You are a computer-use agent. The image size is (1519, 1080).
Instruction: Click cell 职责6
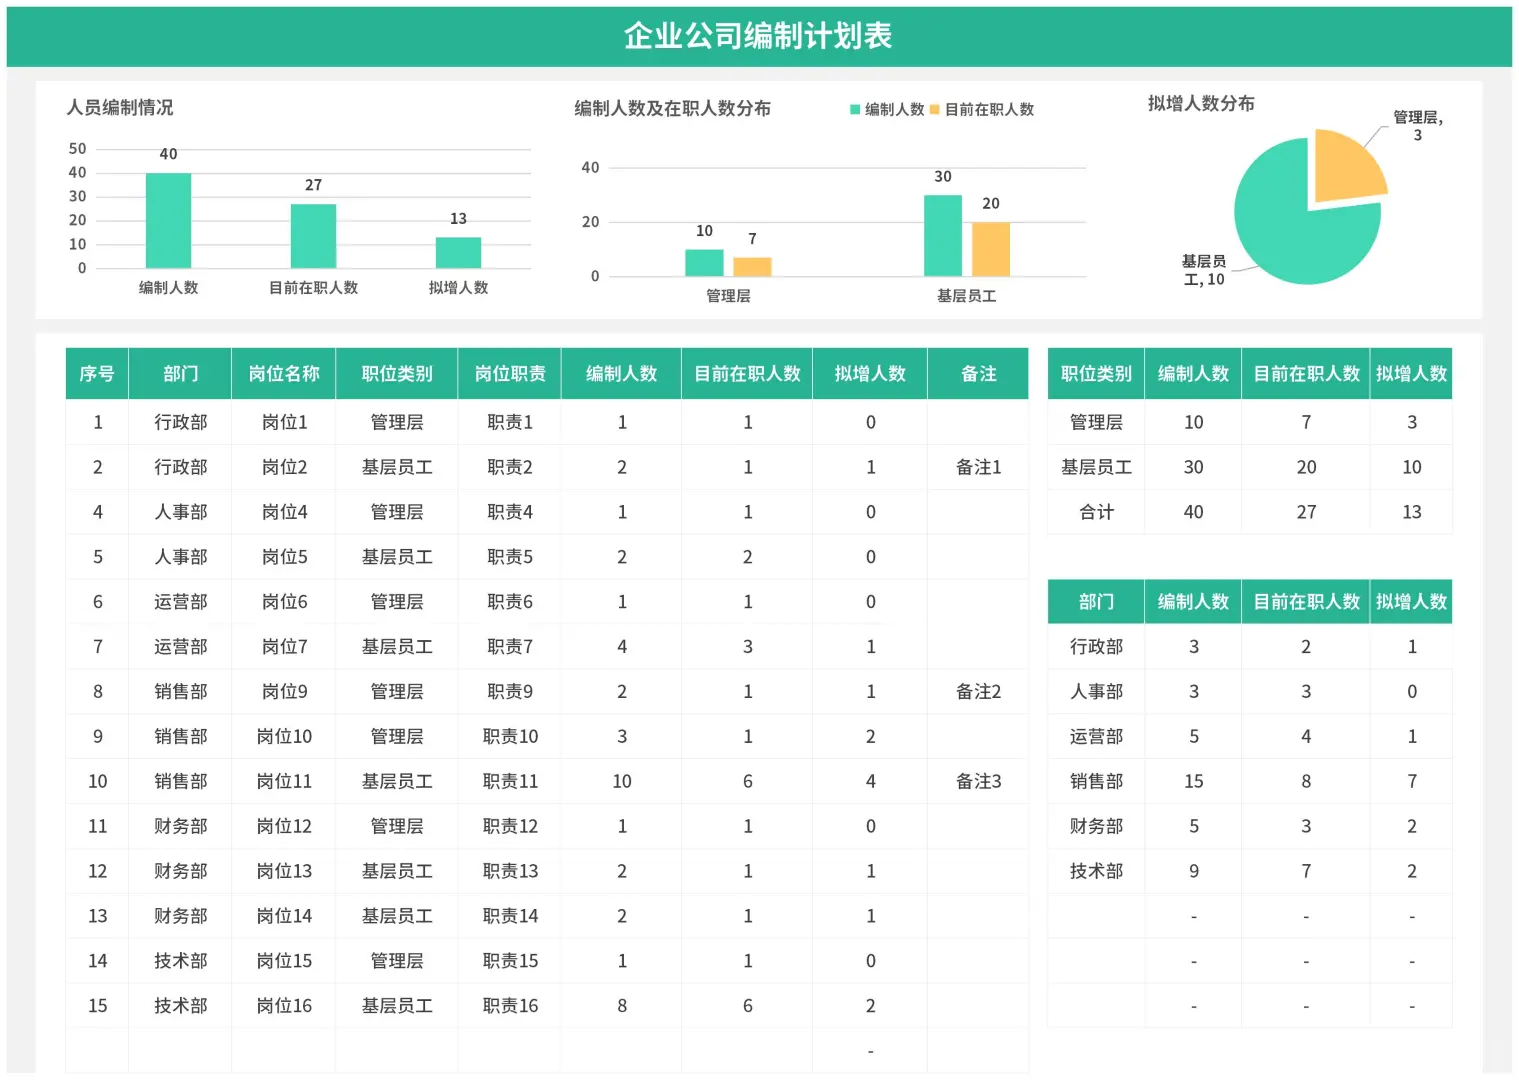510,602
